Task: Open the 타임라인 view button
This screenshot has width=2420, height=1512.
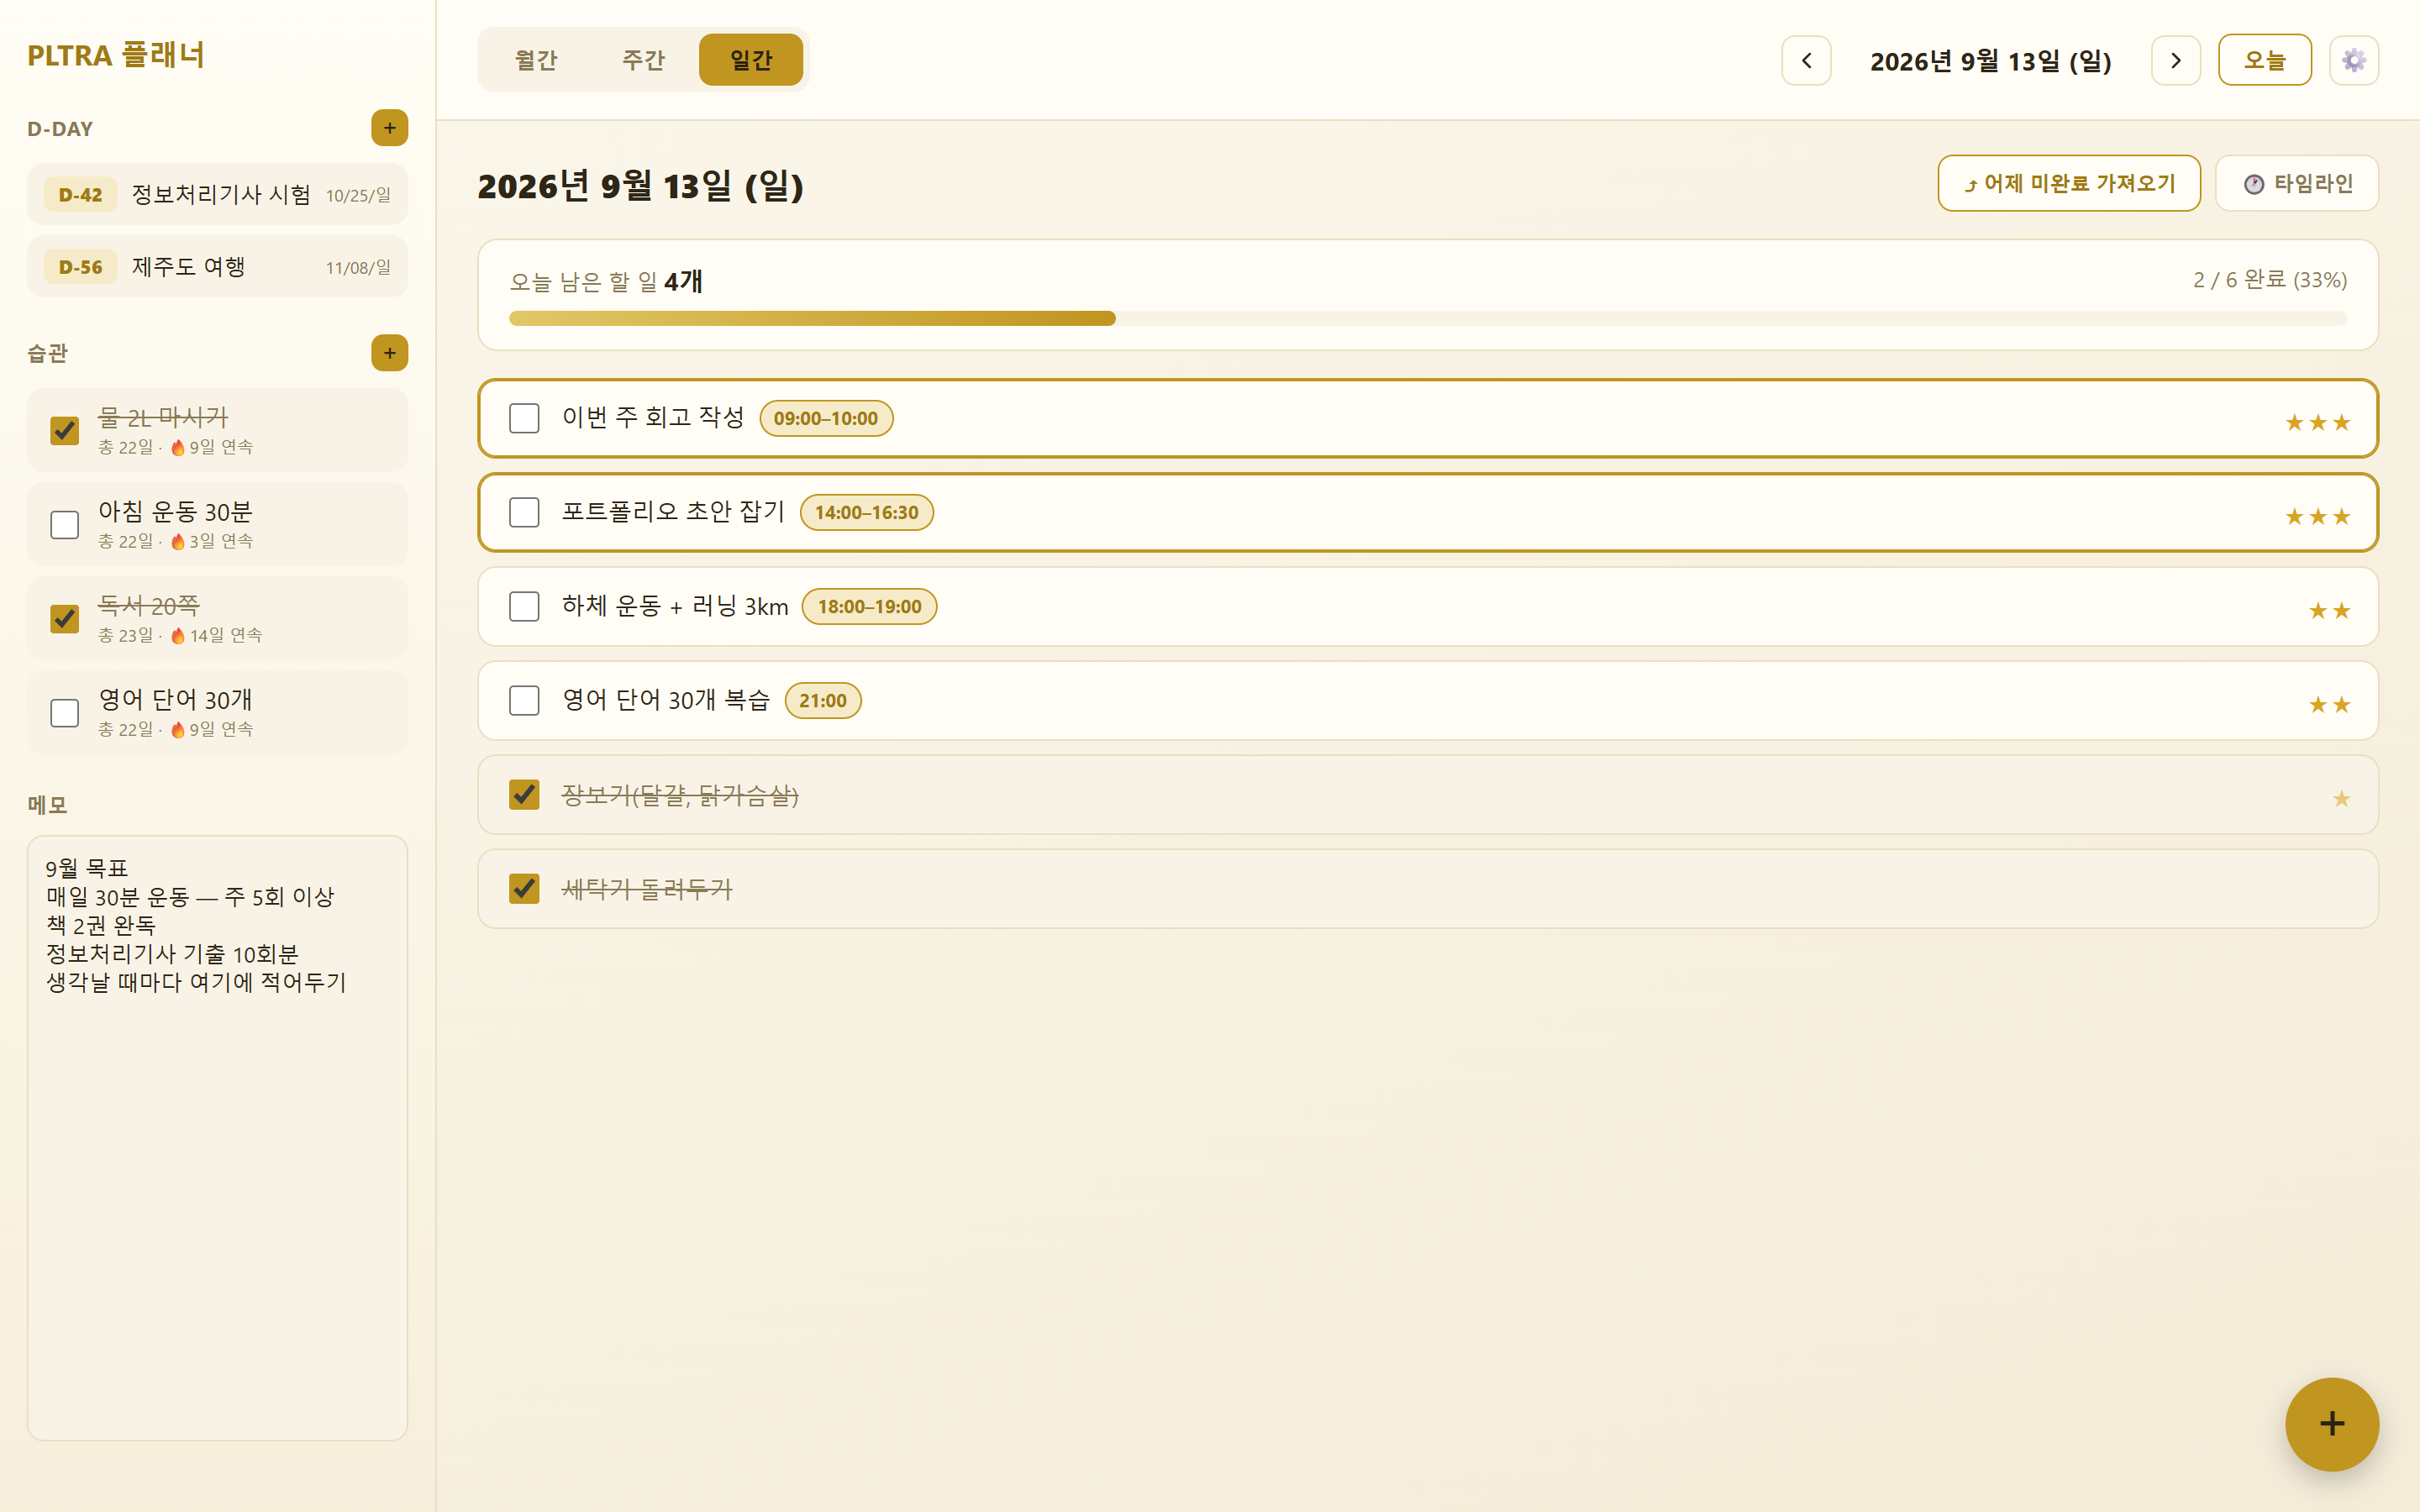Action: 2296,183
